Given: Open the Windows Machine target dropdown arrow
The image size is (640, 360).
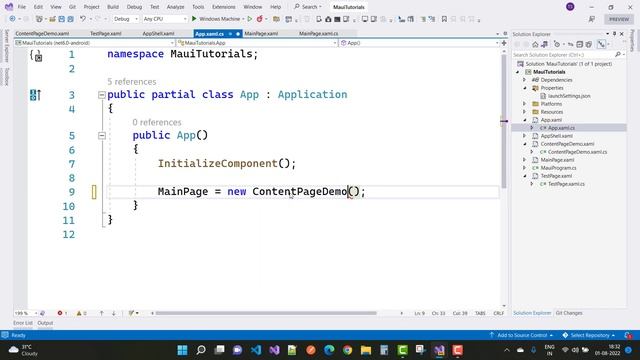Looking at the screenshot, I should [x=243, y=19].
